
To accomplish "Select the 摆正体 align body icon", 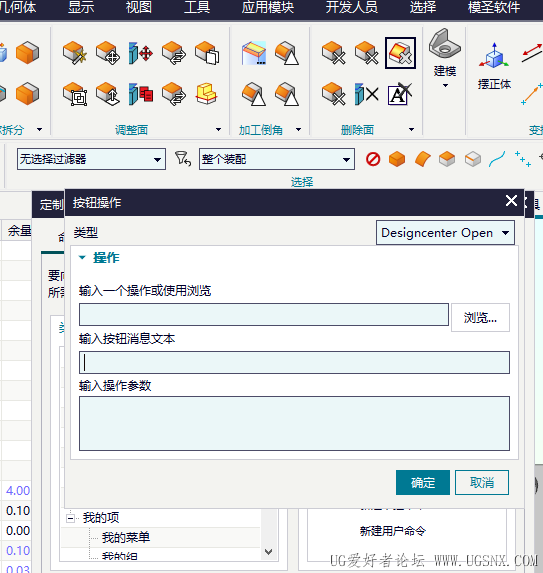I will tap(494, 56).
